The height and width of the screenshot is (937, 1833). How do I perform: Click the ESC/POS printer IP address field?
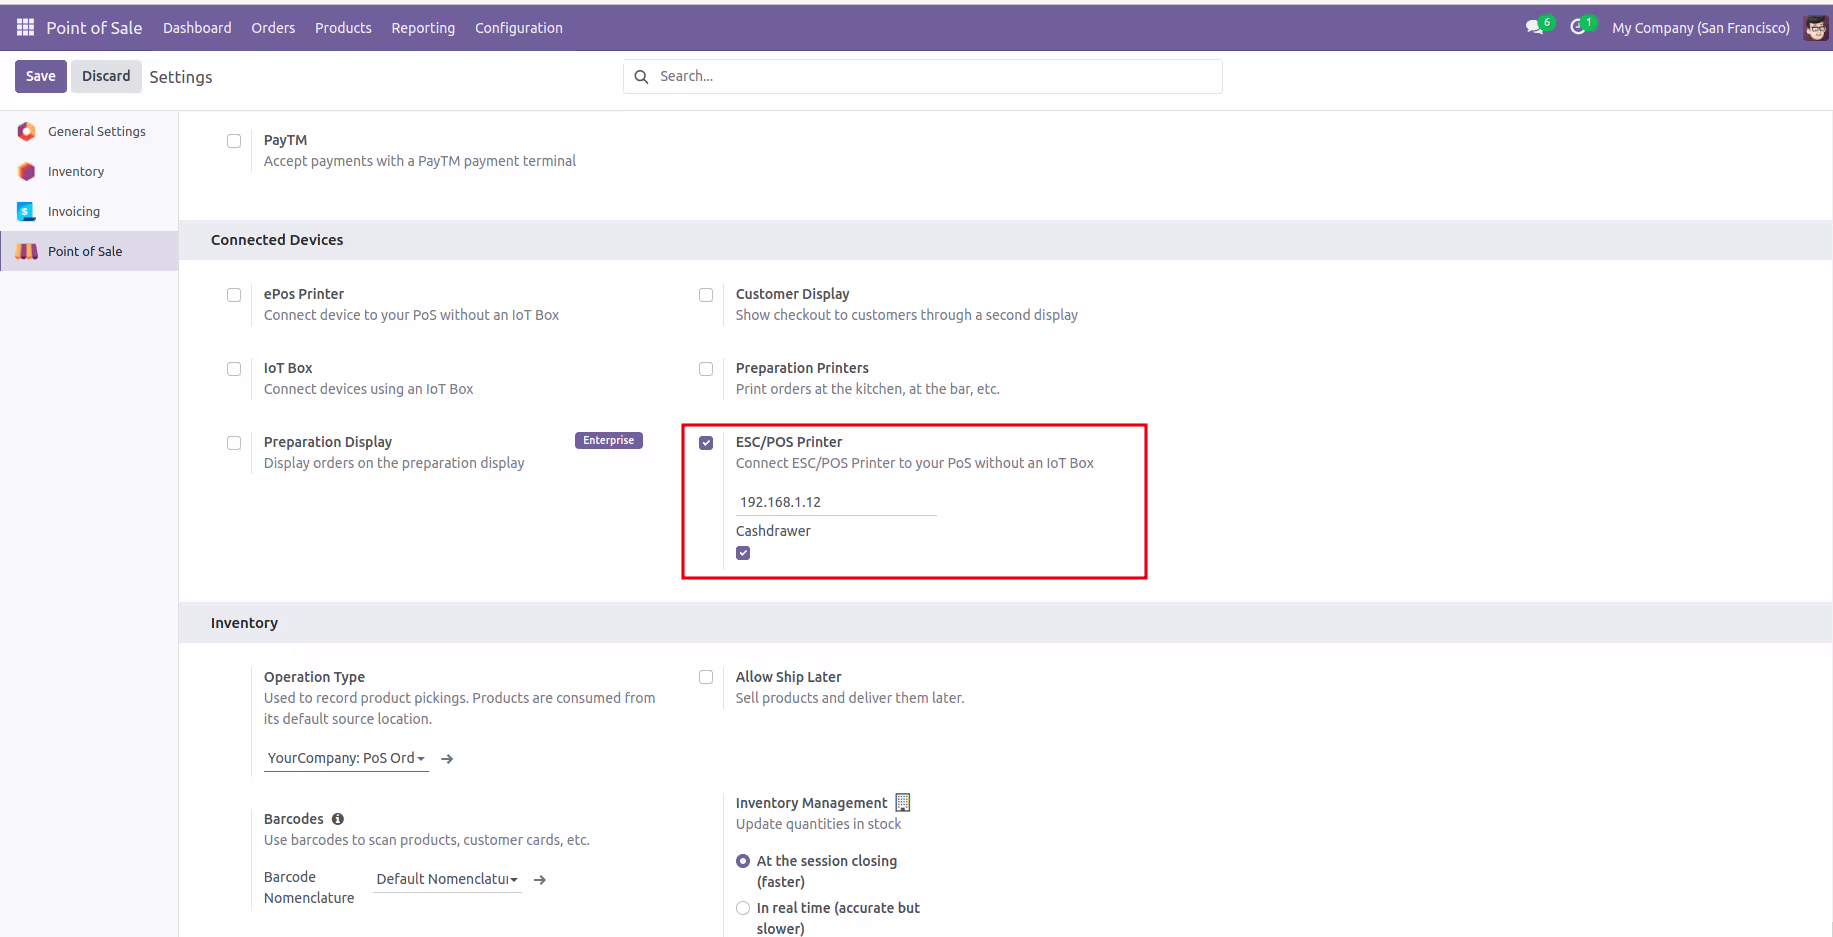point(836,502)
